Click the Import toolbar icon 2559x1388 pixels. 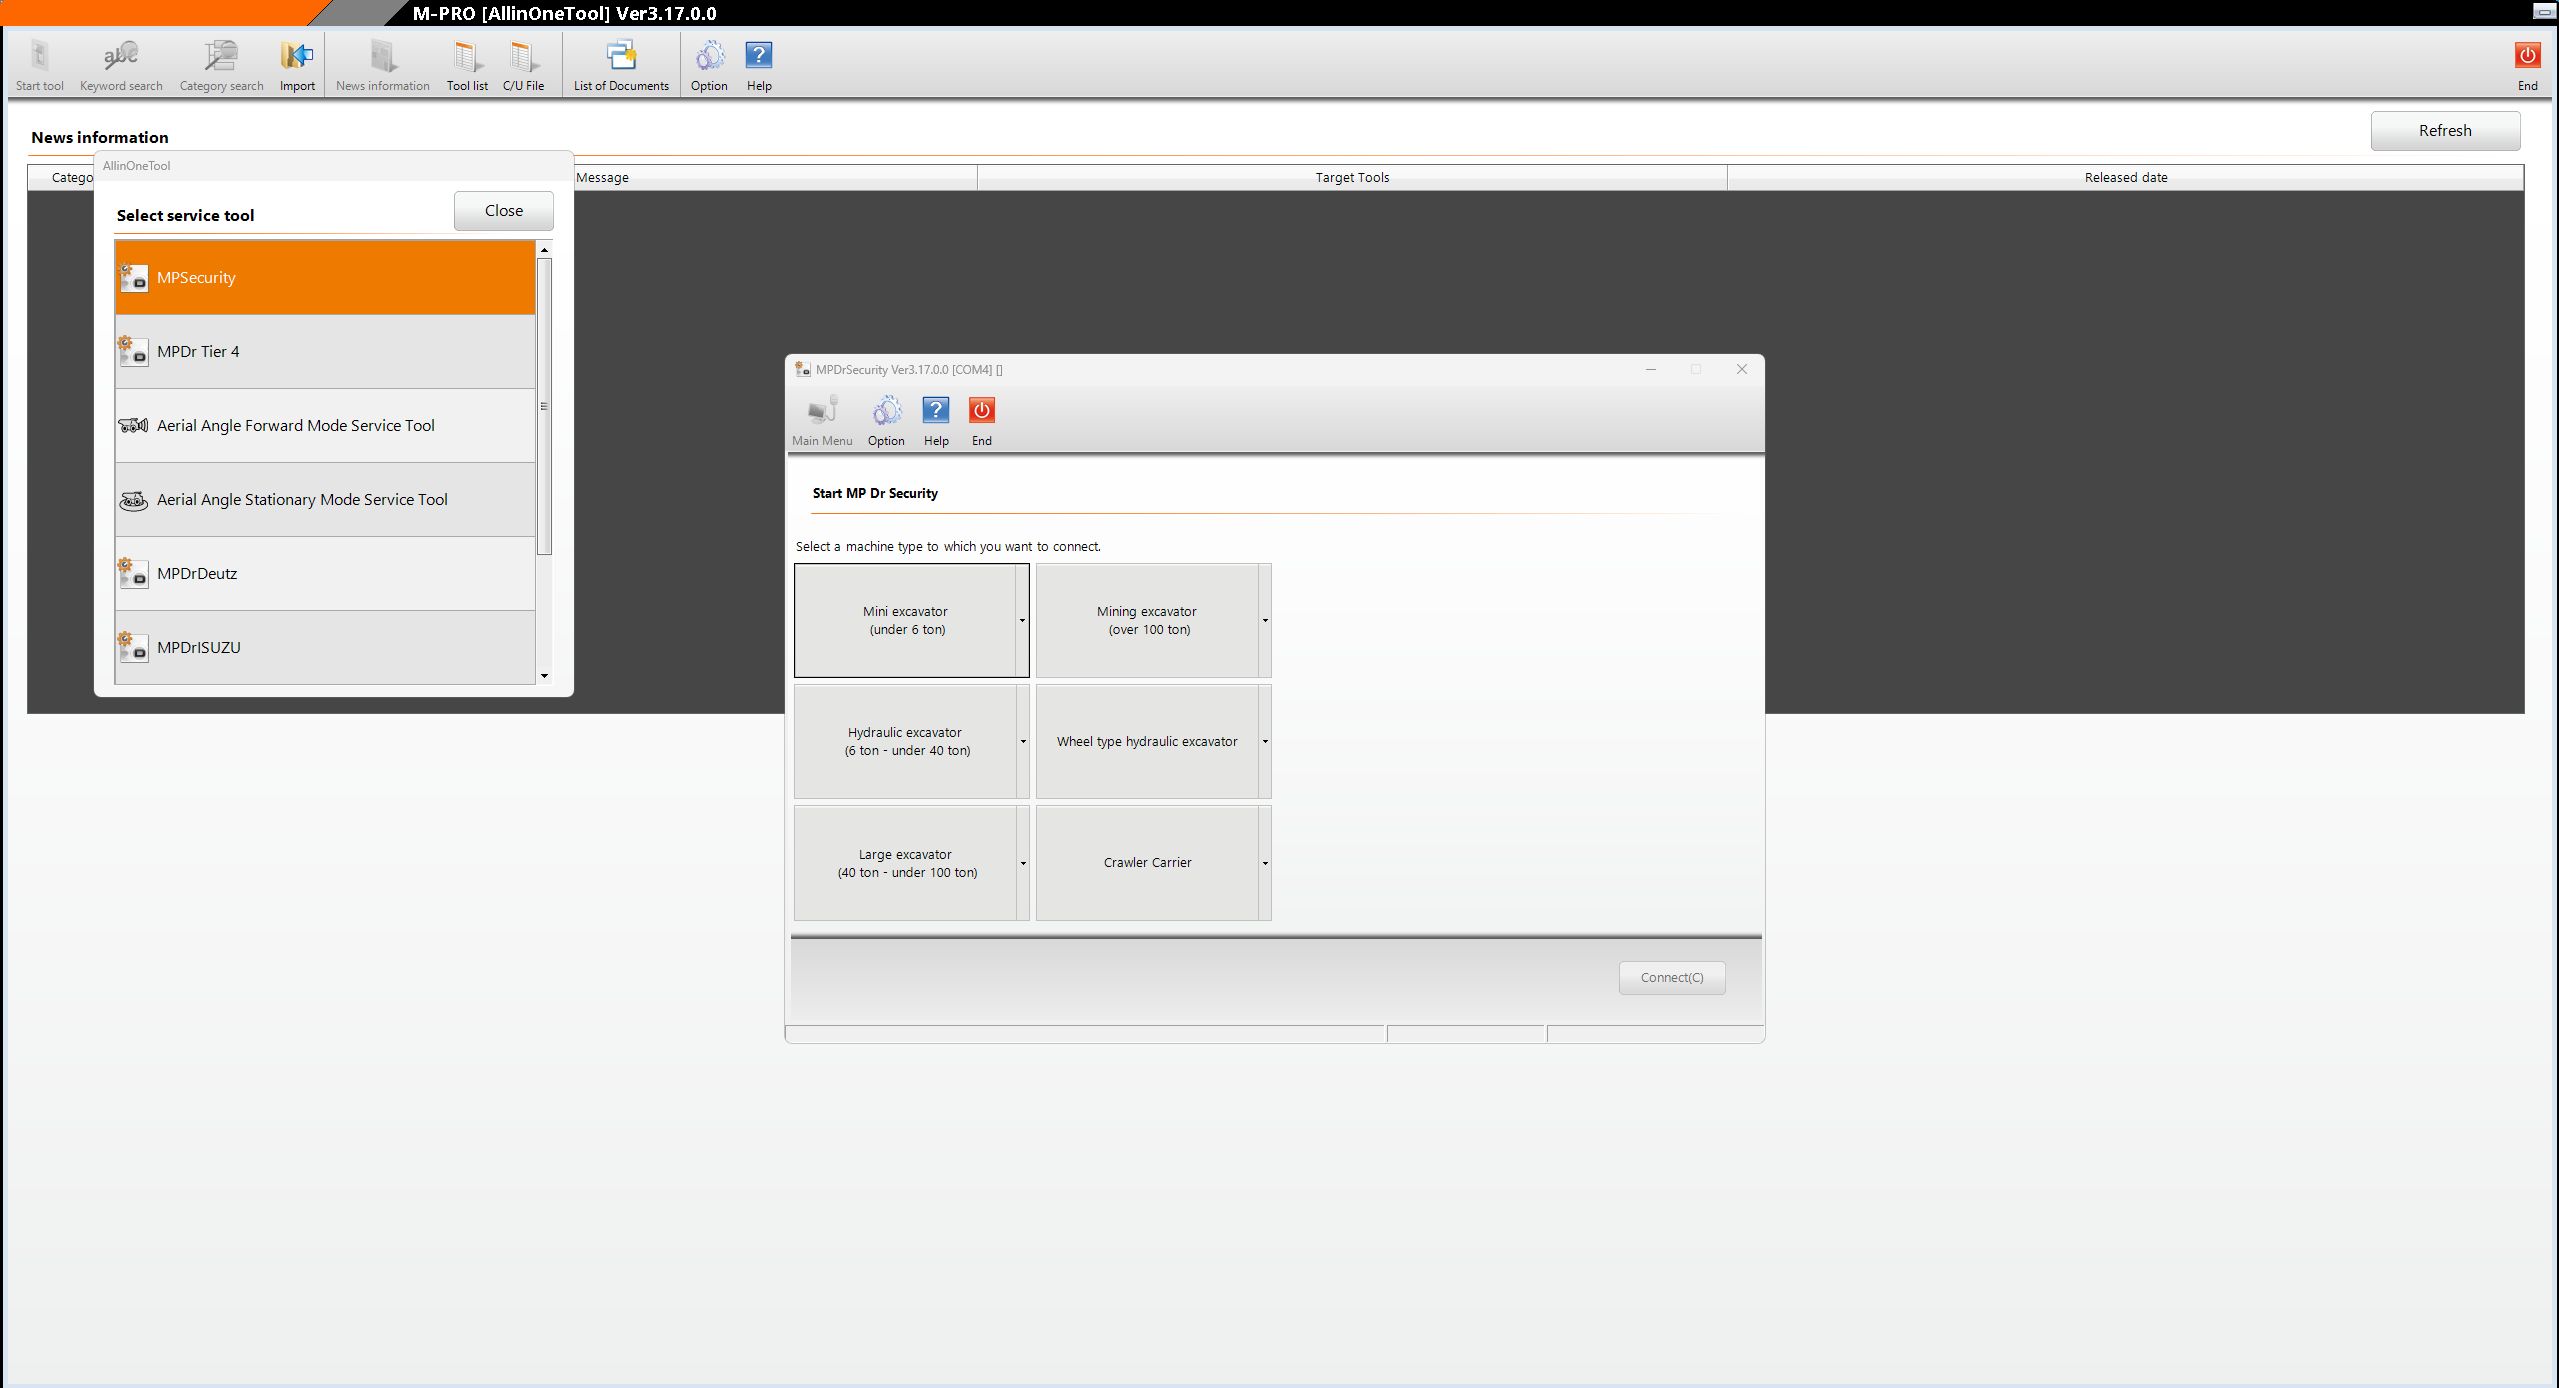click(x=297, y=66)
